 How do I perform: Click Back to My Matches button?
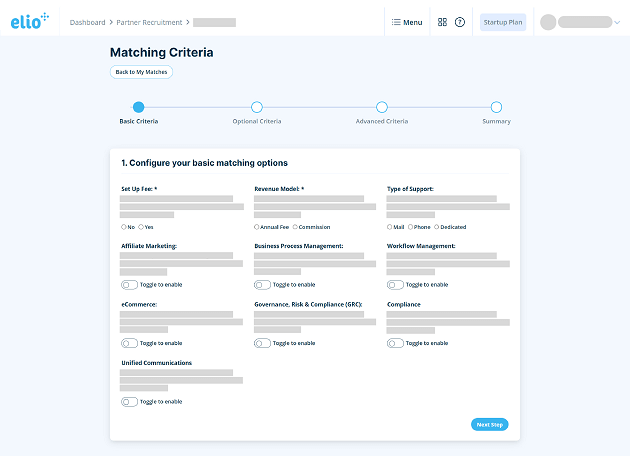(141, 72)
